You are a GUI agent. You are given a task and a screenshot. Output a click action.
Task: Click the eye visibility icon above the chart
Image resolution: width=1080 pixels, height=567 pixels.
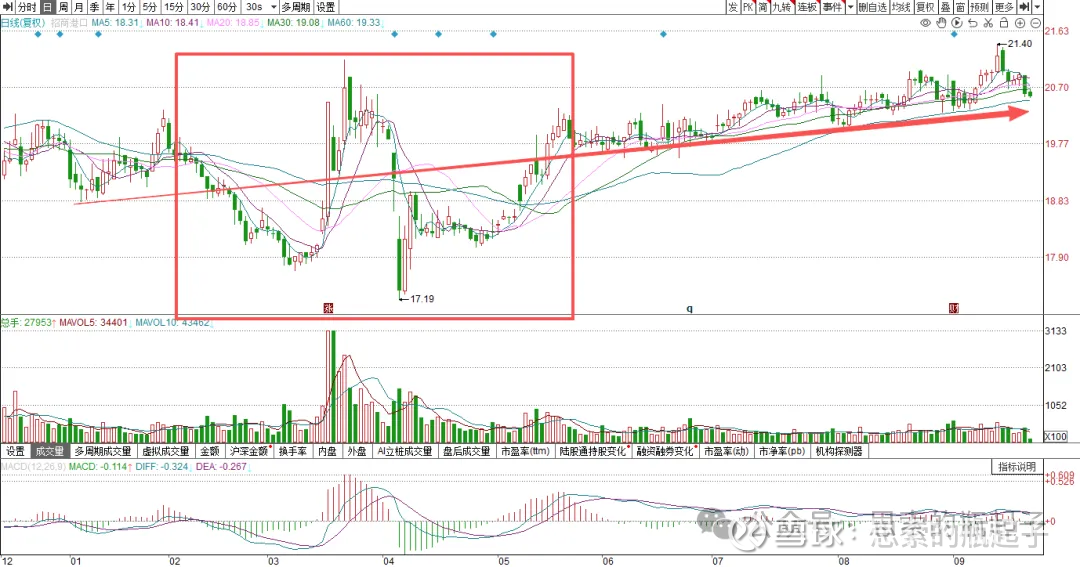[925, 23]
